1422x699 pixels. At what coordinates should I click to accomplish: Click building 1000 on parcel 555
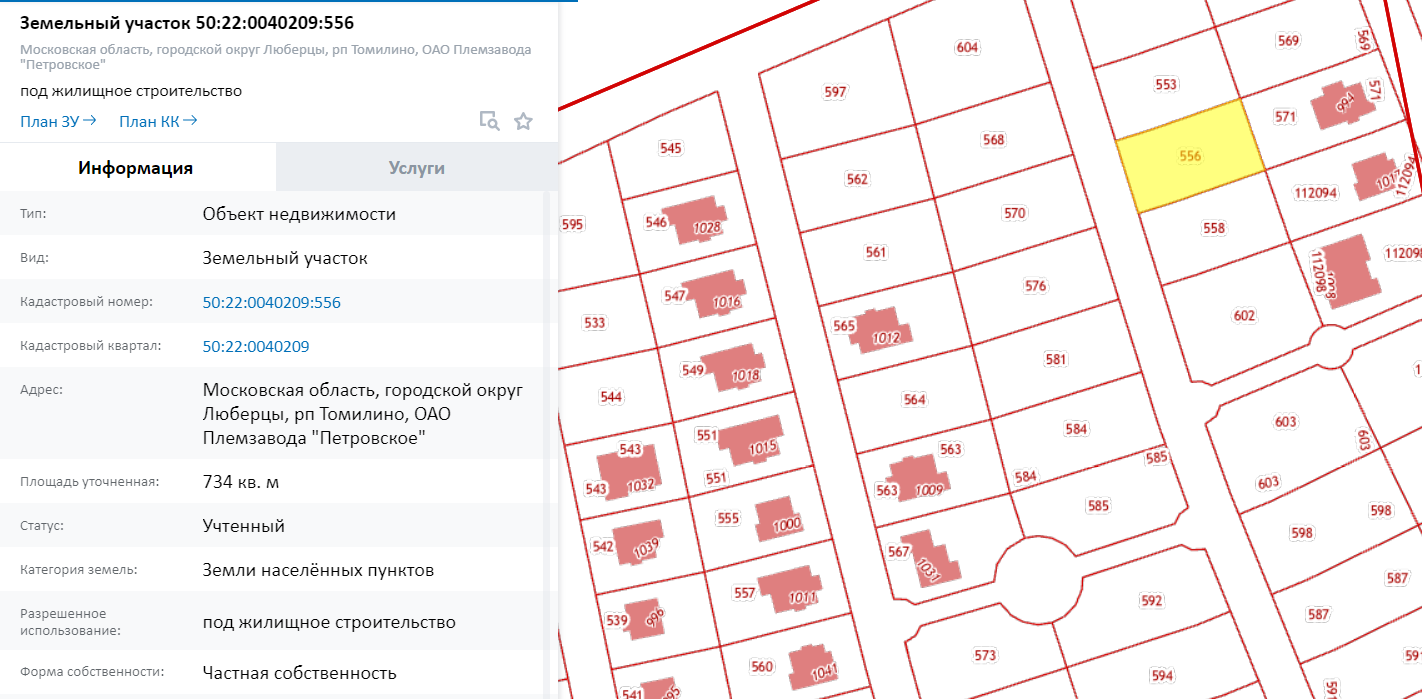point(782,519)
